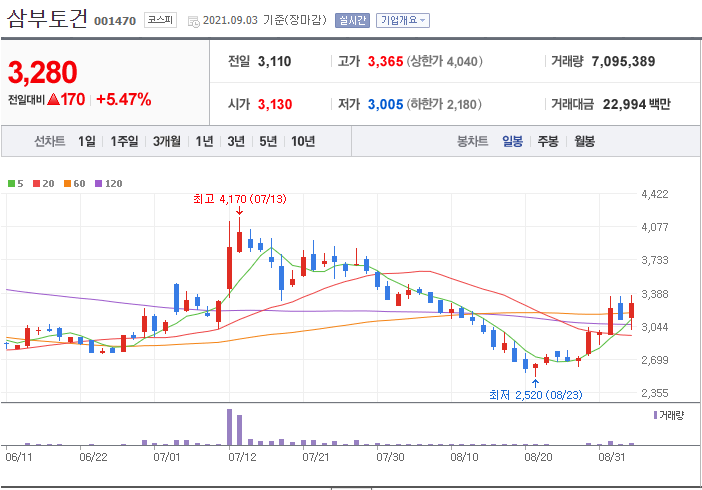Click the calendar icon beside 2021.09.03
The image size is (702, 490).
pyautogui.click(x=193, y=21)
